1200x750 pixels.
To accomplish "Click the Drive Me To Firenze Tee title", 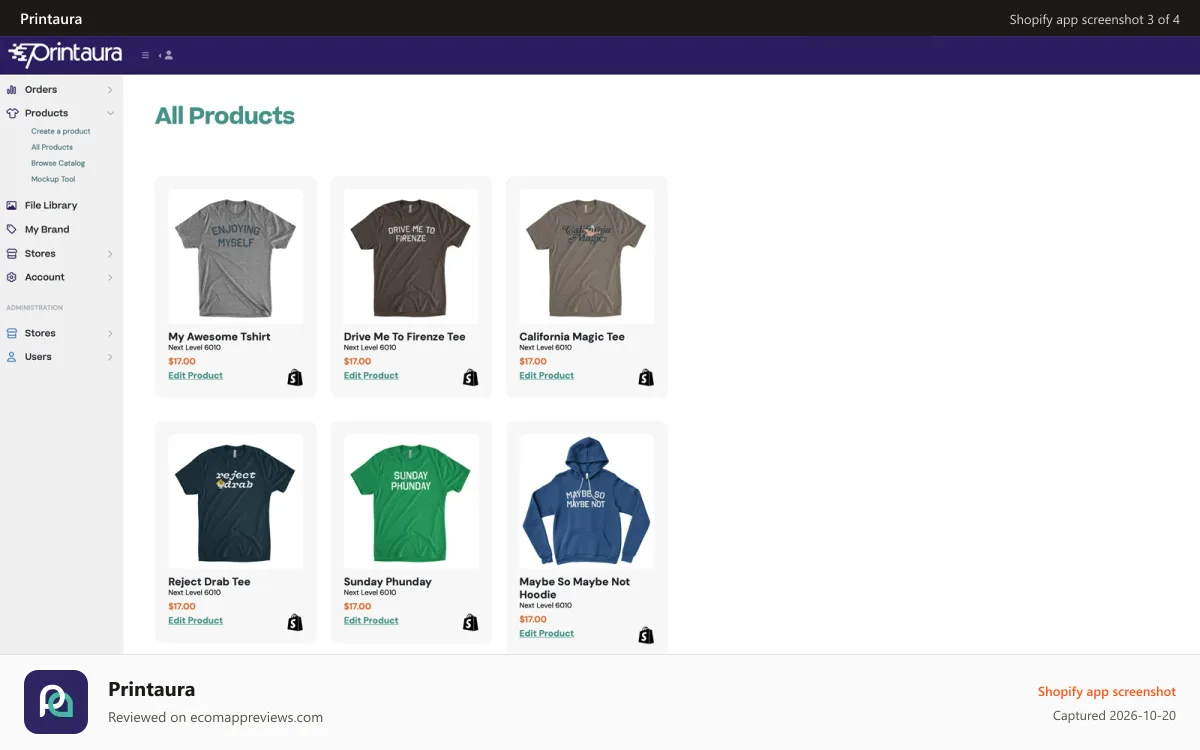I will (x=405, y=337).
